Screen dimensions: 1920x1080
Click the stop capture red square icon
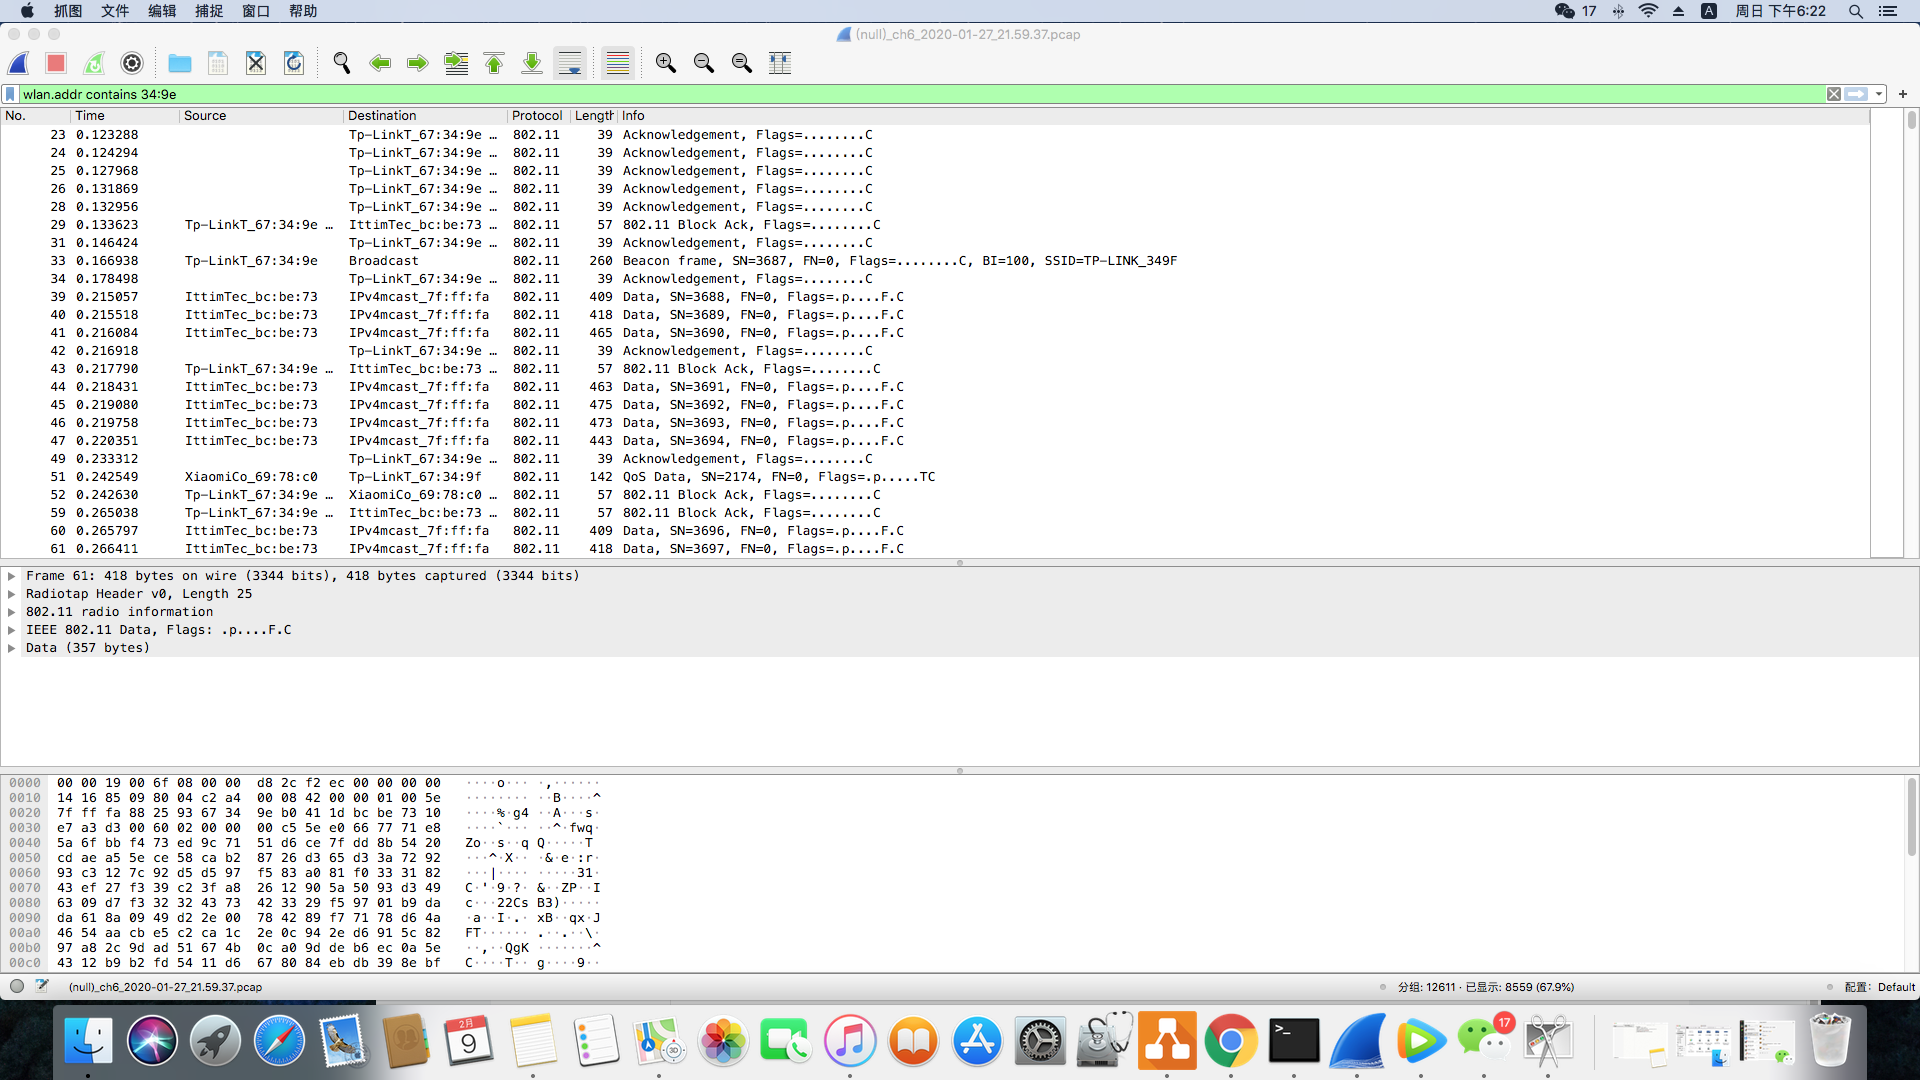(56, 63)
